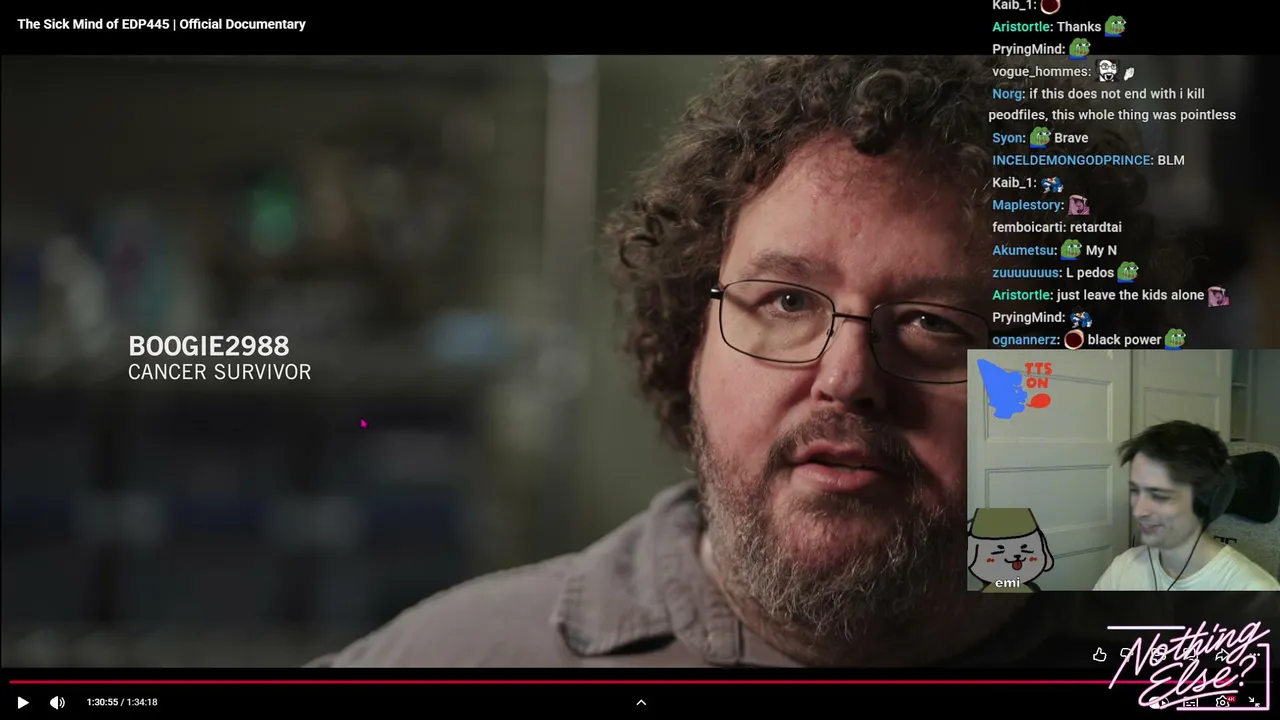This screenshot has width=1280, height=720.
Task: Open the ognannerz chat username
Action: 1025,340
